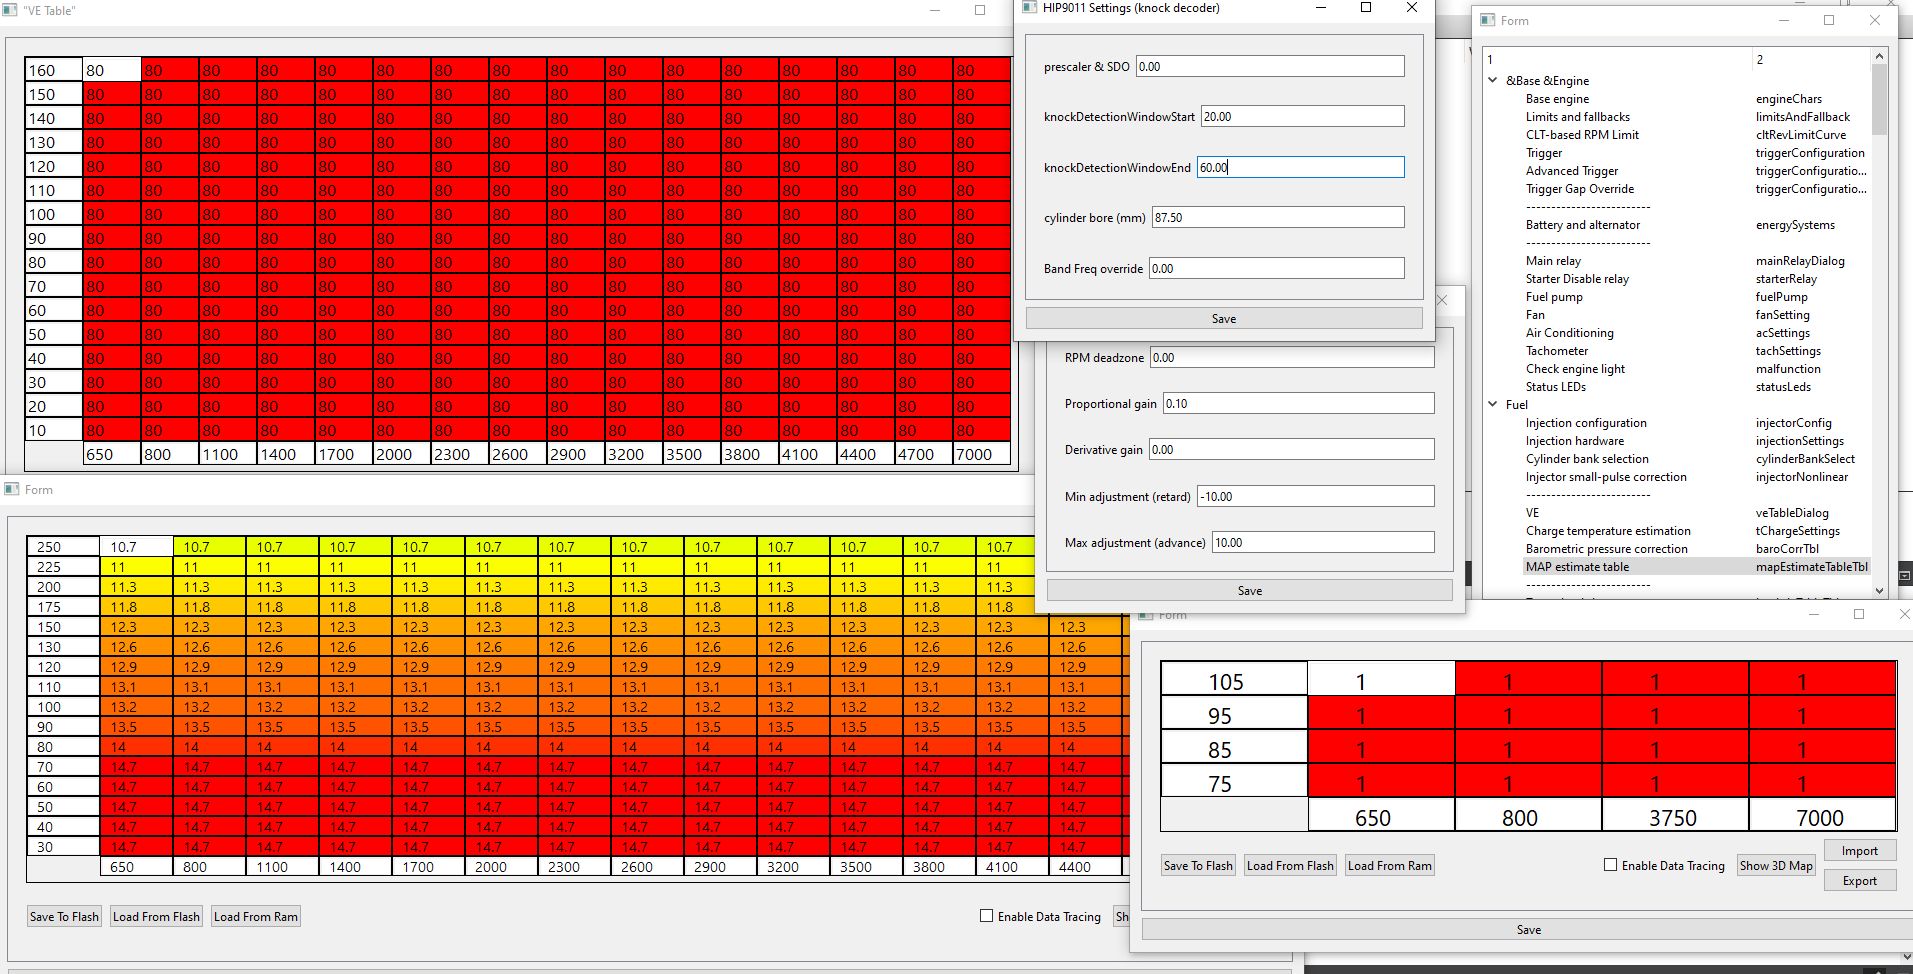This screenshot has height=974, width=1913.
Task: Export the table to file
Action: coord(1859,881)
